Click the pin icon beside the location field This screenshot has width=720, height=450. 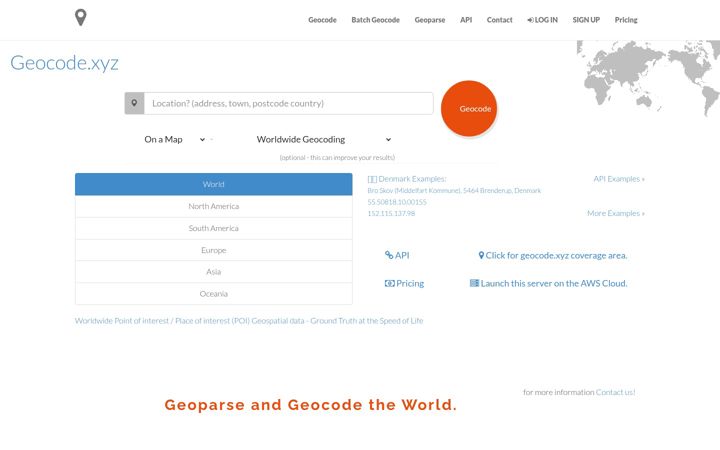coord(135,103)
